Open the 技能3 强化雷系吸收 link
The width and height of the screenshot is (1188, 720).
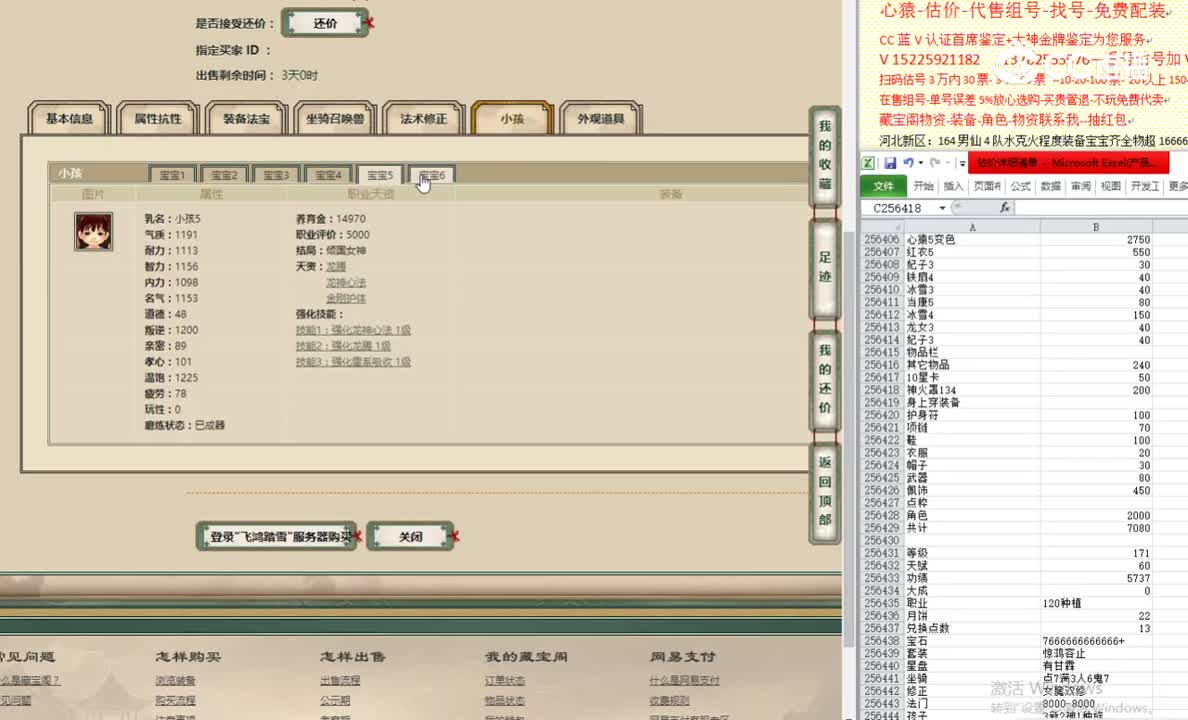[x=353, y=362]
